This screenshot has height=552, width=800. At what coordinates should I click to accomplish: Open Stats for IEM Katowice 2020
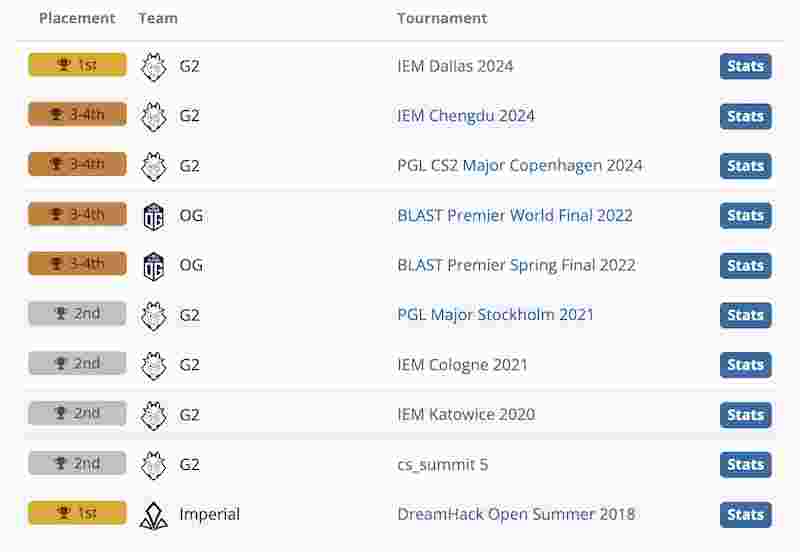coord(745,415)
